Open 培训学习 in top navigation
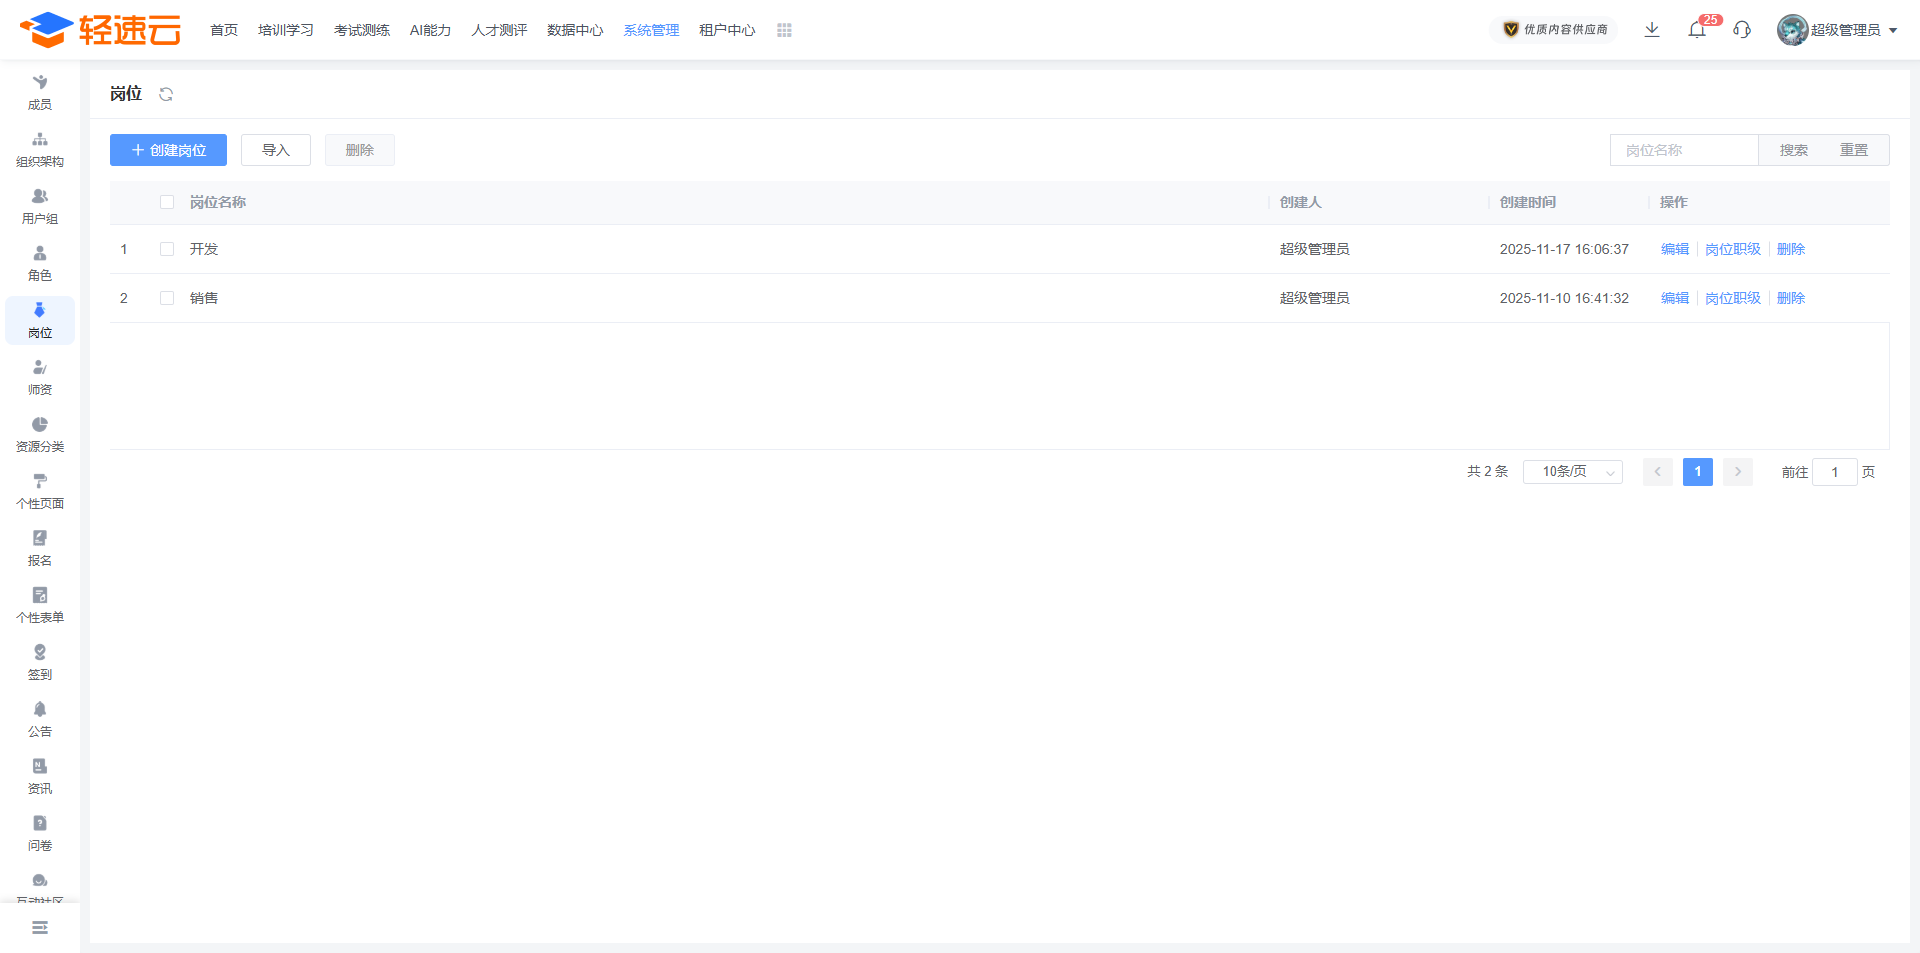1920x953 pixels. coord(286,30)
